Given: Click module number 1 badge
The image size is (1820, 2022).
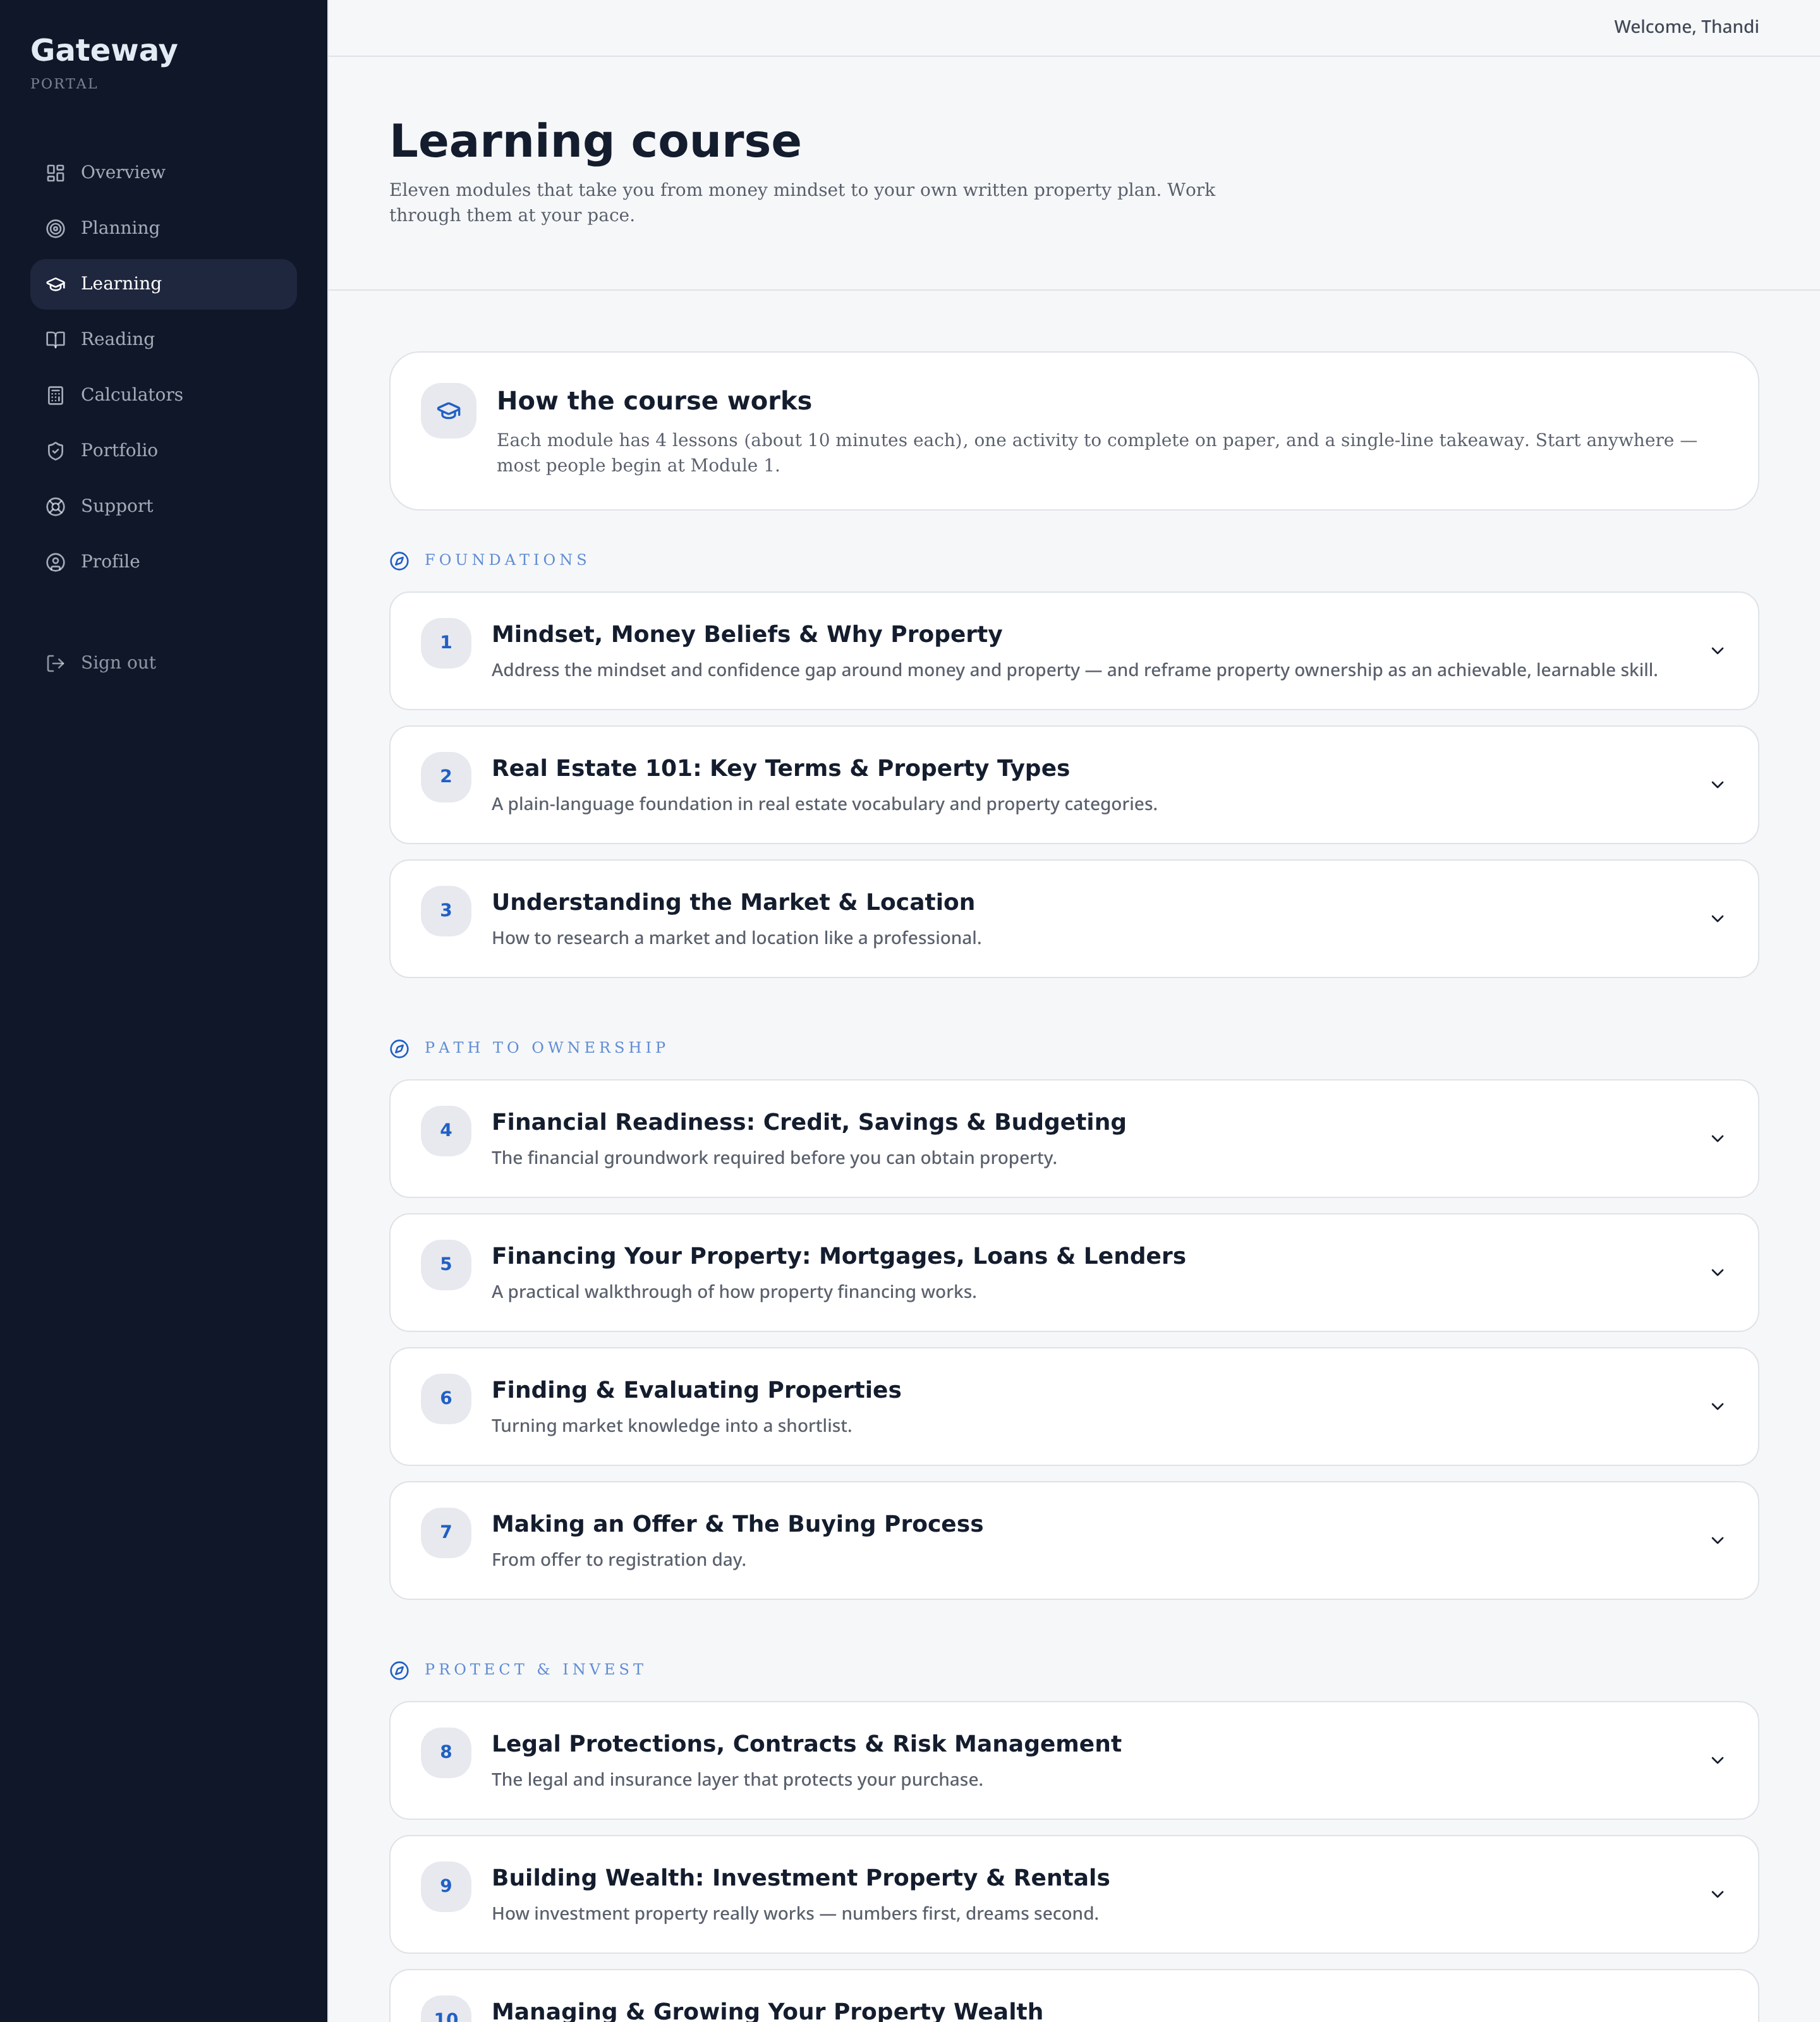Looking at the screenshot, I should [446, 643].
